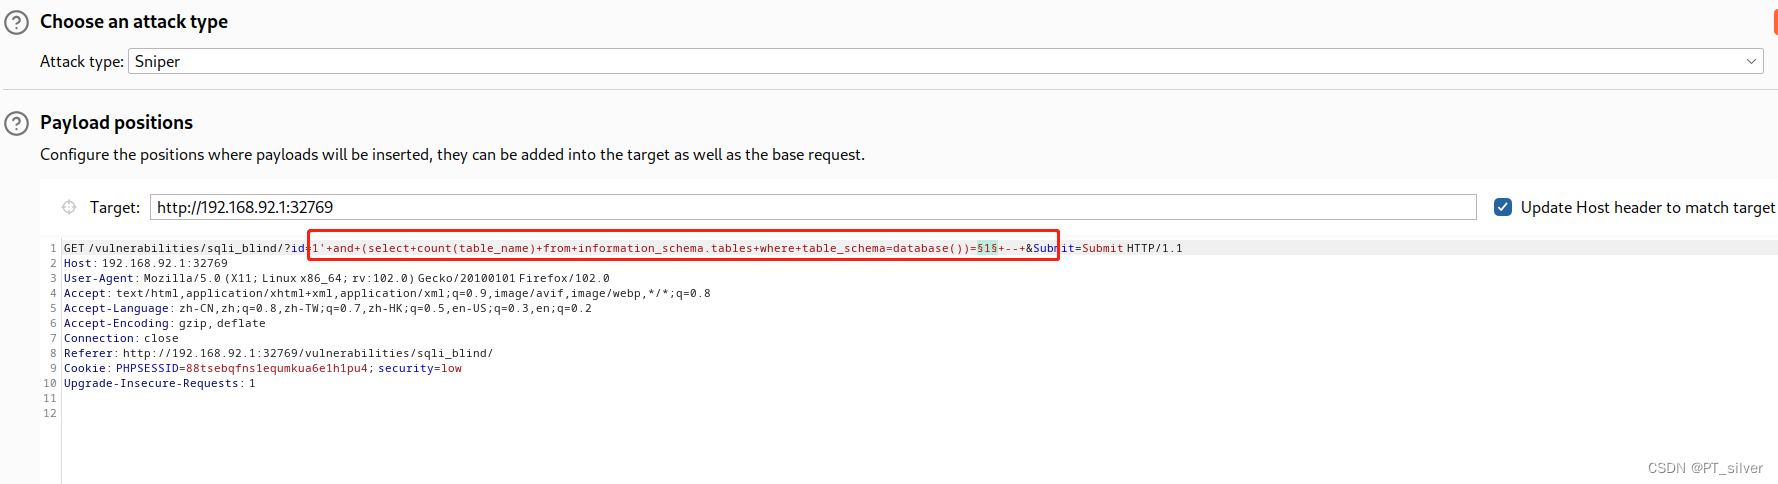Screen dimensions: 1778x484
Task: Click the Connection: close header line
Action: (x=121, y=338)
